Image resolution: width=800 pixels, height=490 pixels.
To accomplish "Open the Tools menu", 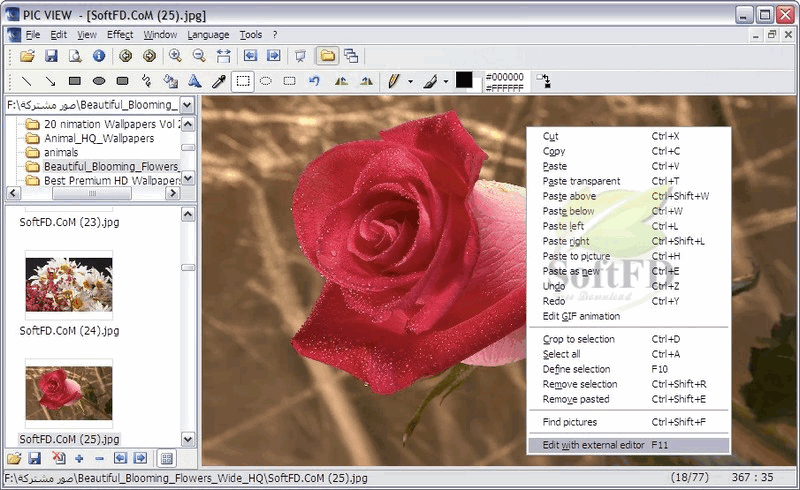I will pyautogui.click(x=251, y=35).
